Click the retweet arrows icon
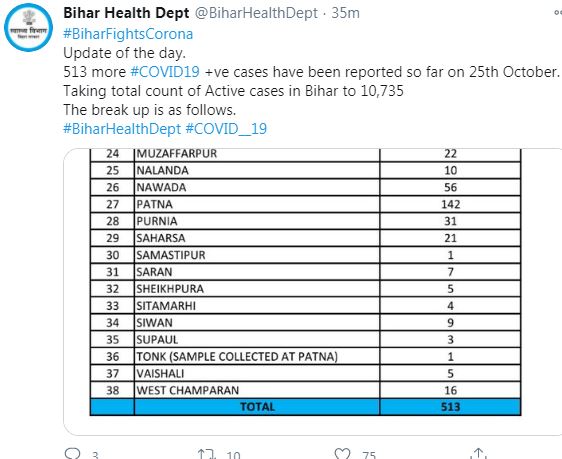 pos(207,454)
